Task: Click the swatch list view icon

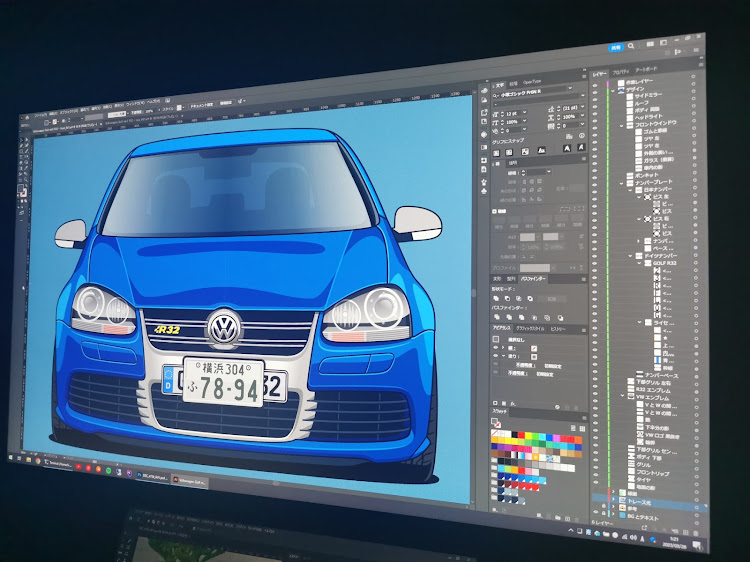Action: tap(573, 428)
